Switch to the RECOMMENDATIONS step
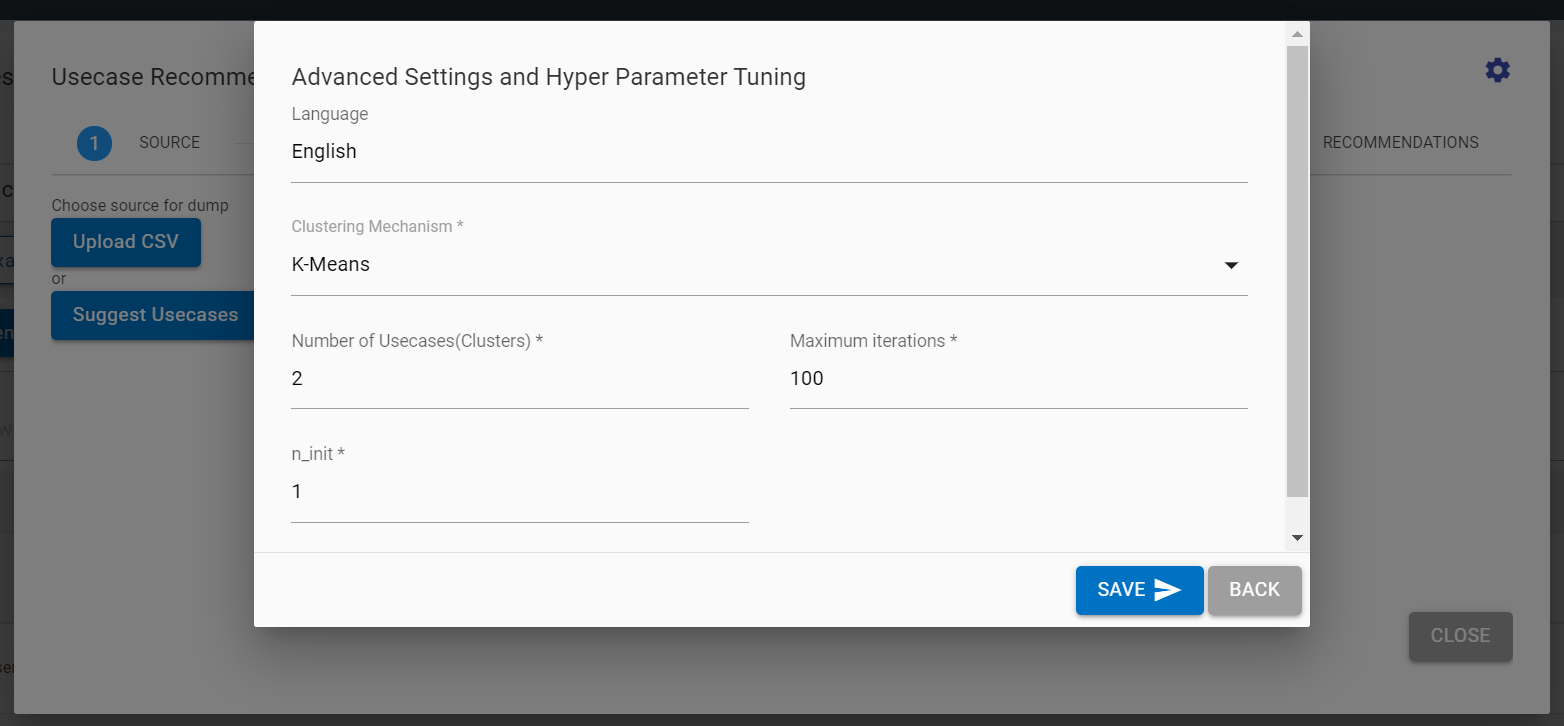The image size is (1564, 726). click(1400, 143)
